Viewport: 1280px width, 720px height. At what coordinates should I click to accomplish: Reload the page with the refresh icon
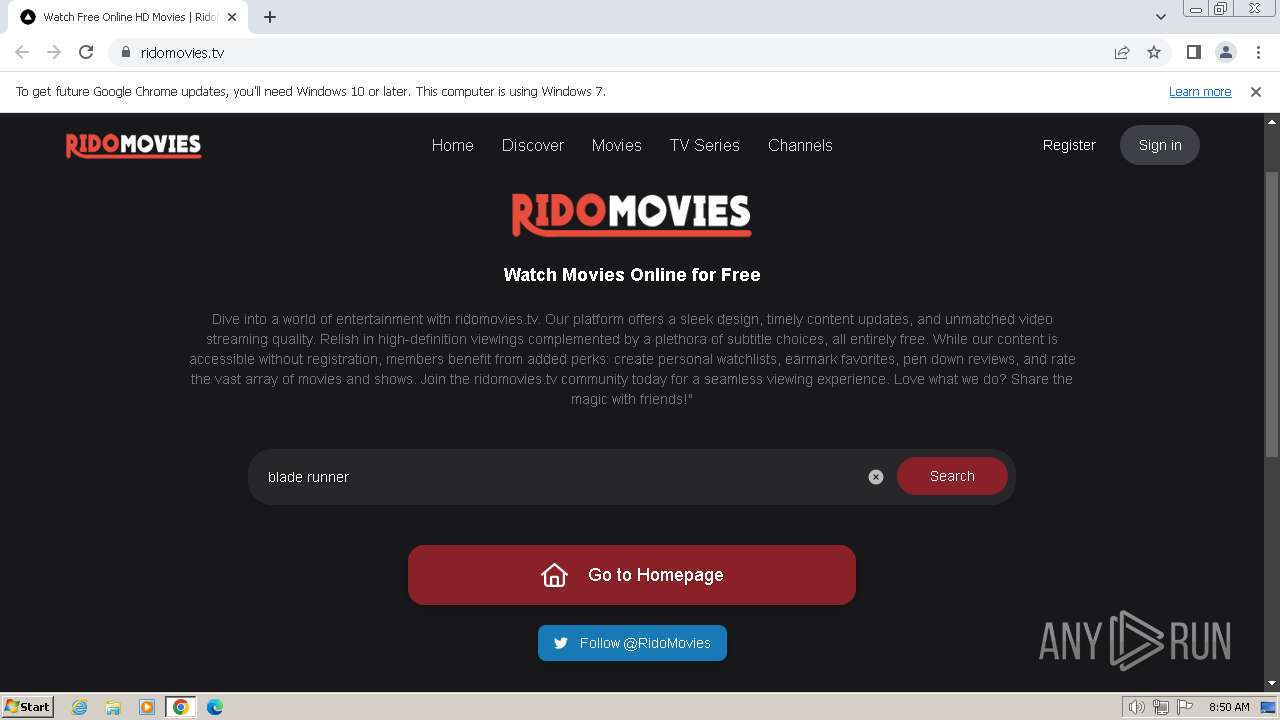point(86,52)
